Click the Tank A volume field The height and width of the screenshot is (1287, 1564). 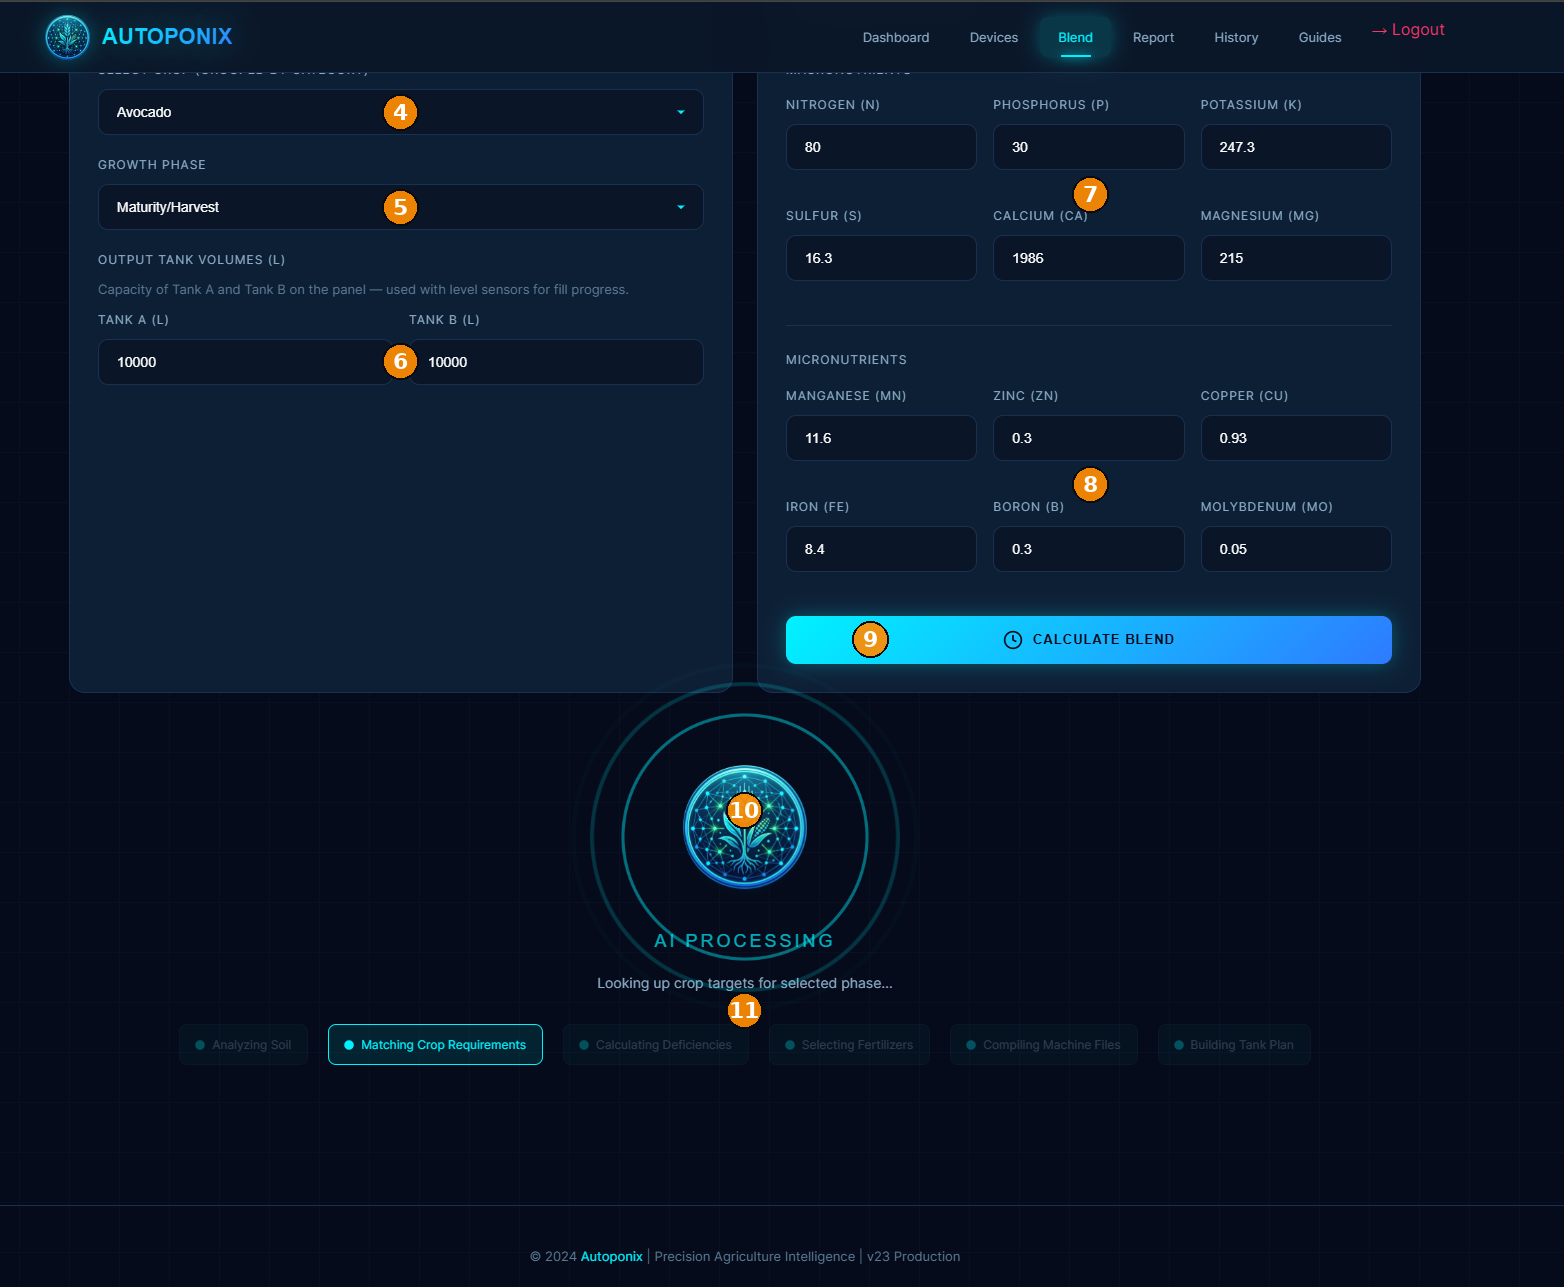point(245,362)
